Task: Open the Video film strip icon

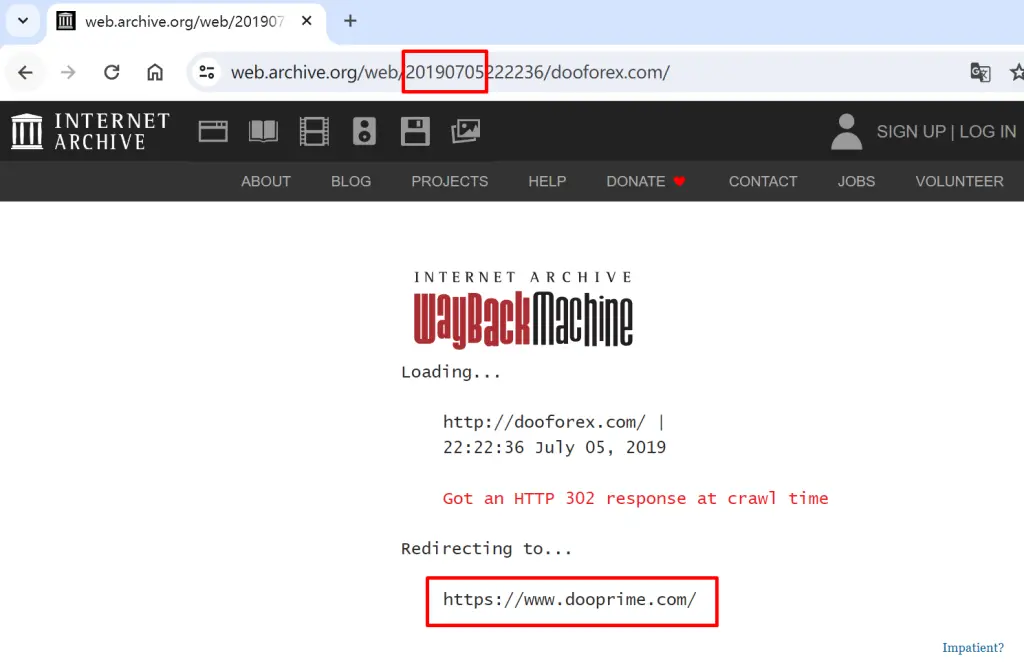Action: (x=314, y=131)
